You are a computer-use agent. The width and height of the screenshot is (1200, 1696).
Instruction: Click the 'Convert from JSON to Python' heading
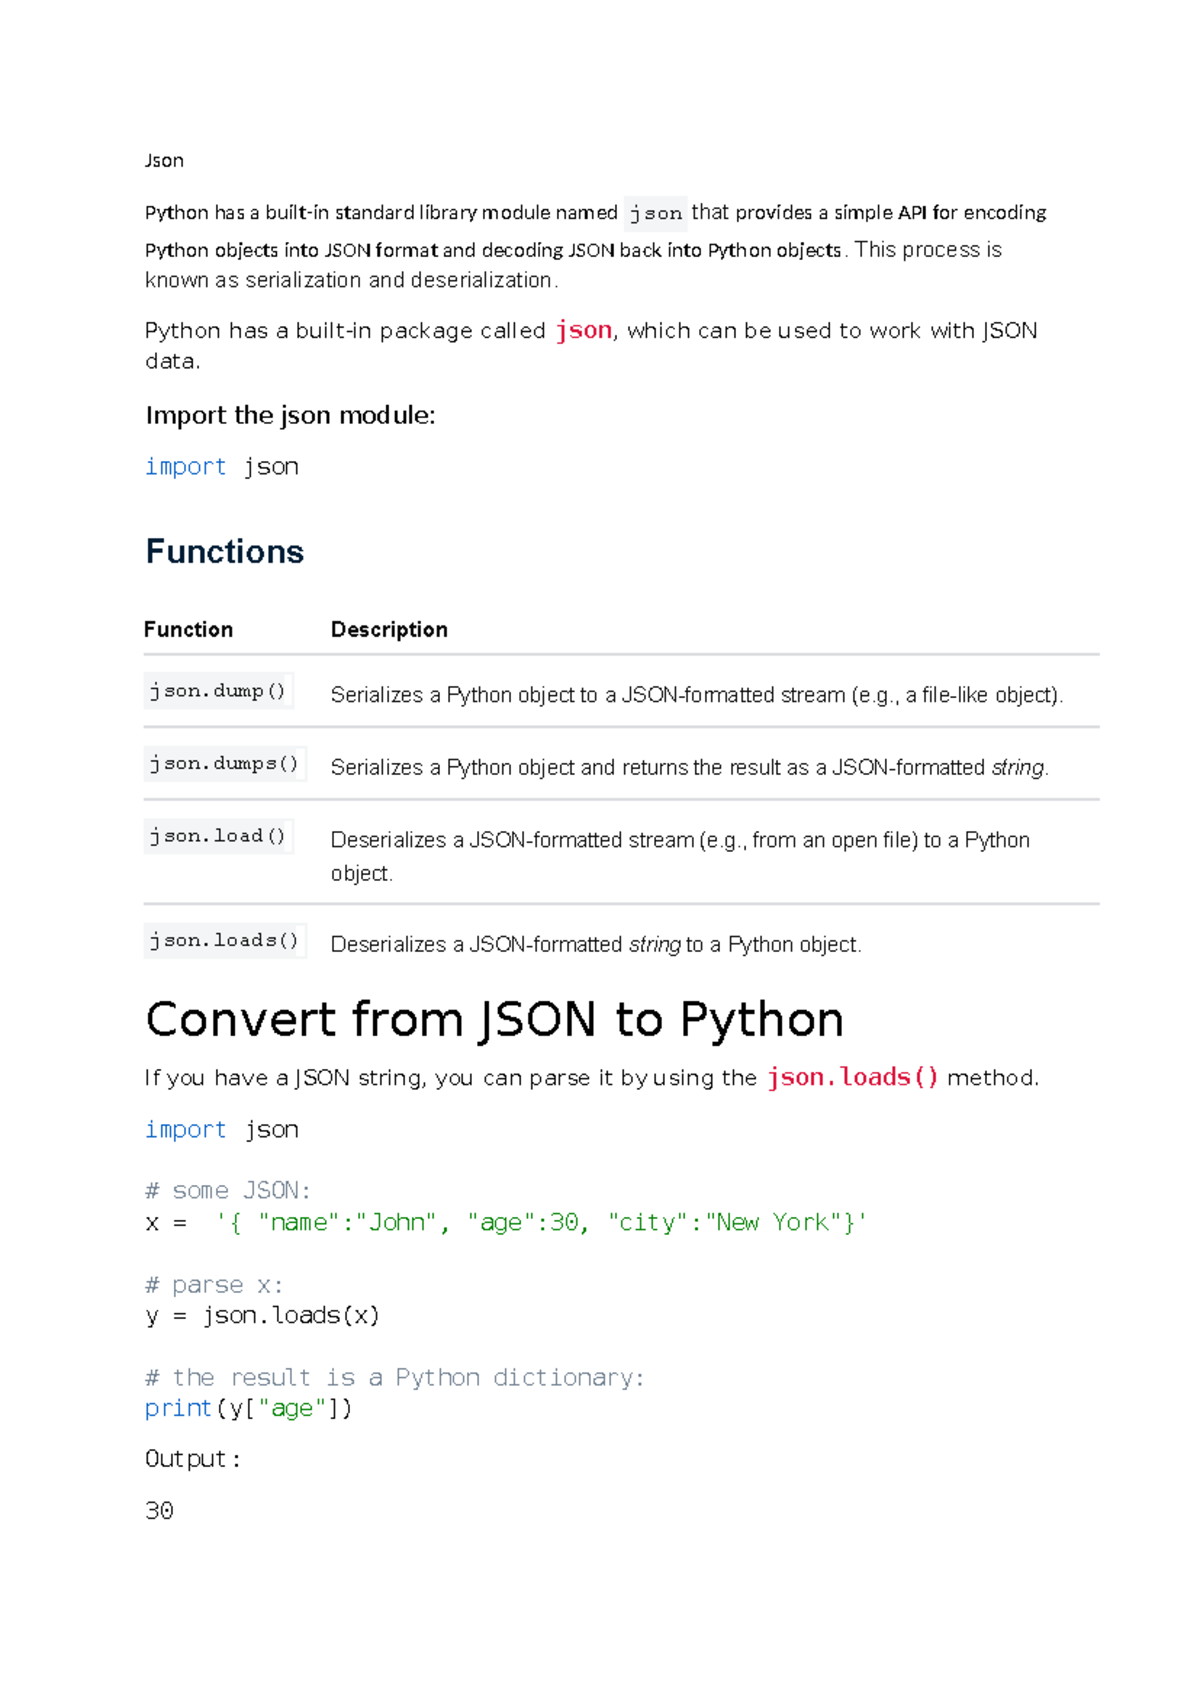click(494, 1020)
